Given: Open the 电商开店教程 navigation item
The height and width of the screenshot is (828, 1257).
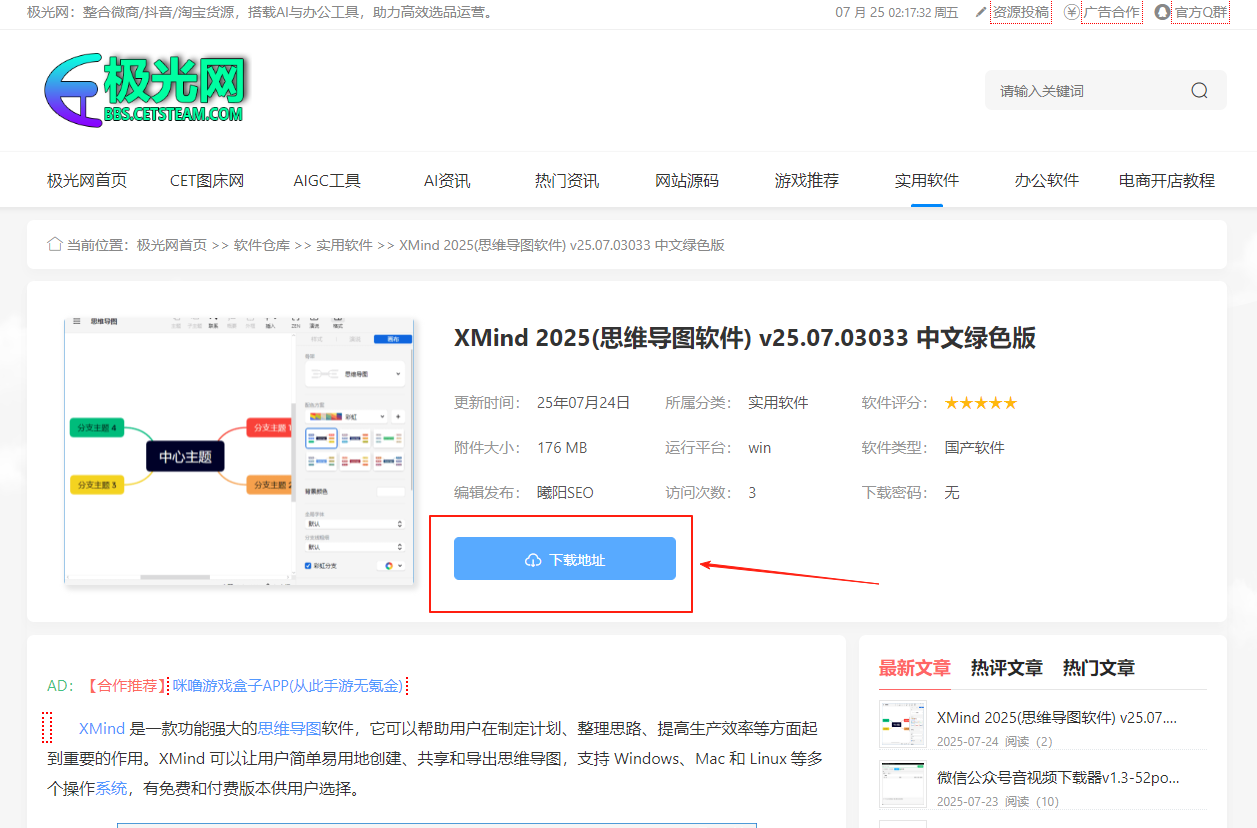Looking at the screenshot, I should point(1167,181).
